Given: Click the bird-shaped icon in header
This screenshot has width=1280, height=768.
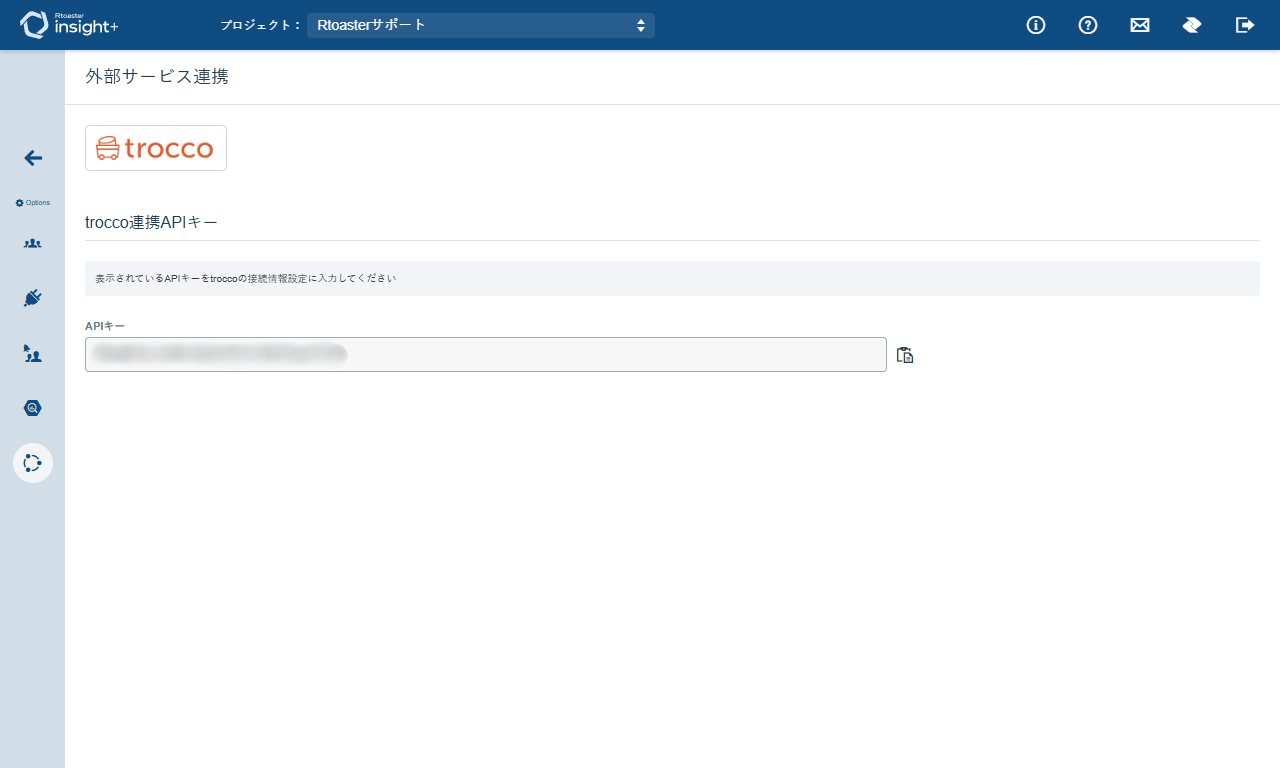Looking at the screenshot, I should (1192, 25).
